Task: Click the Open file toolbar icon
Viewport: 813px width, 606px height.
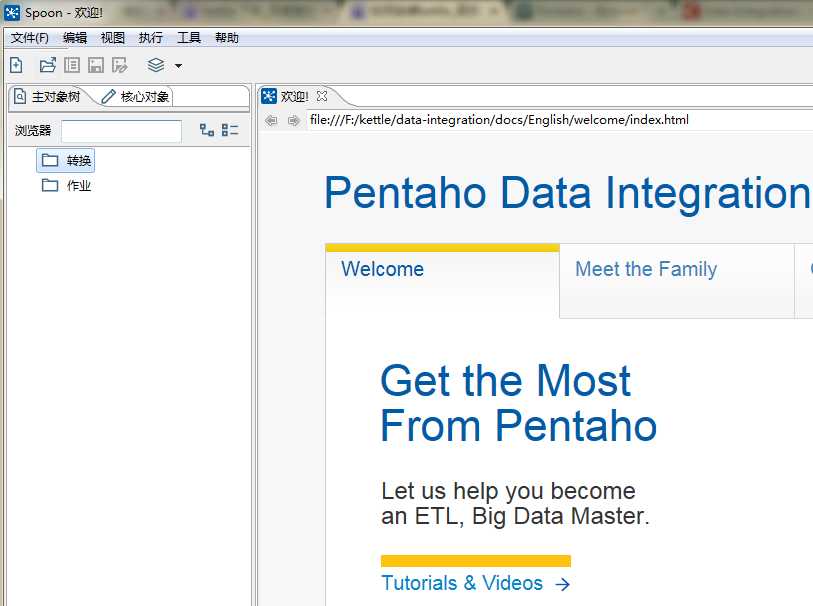Action: pos(47,65)
